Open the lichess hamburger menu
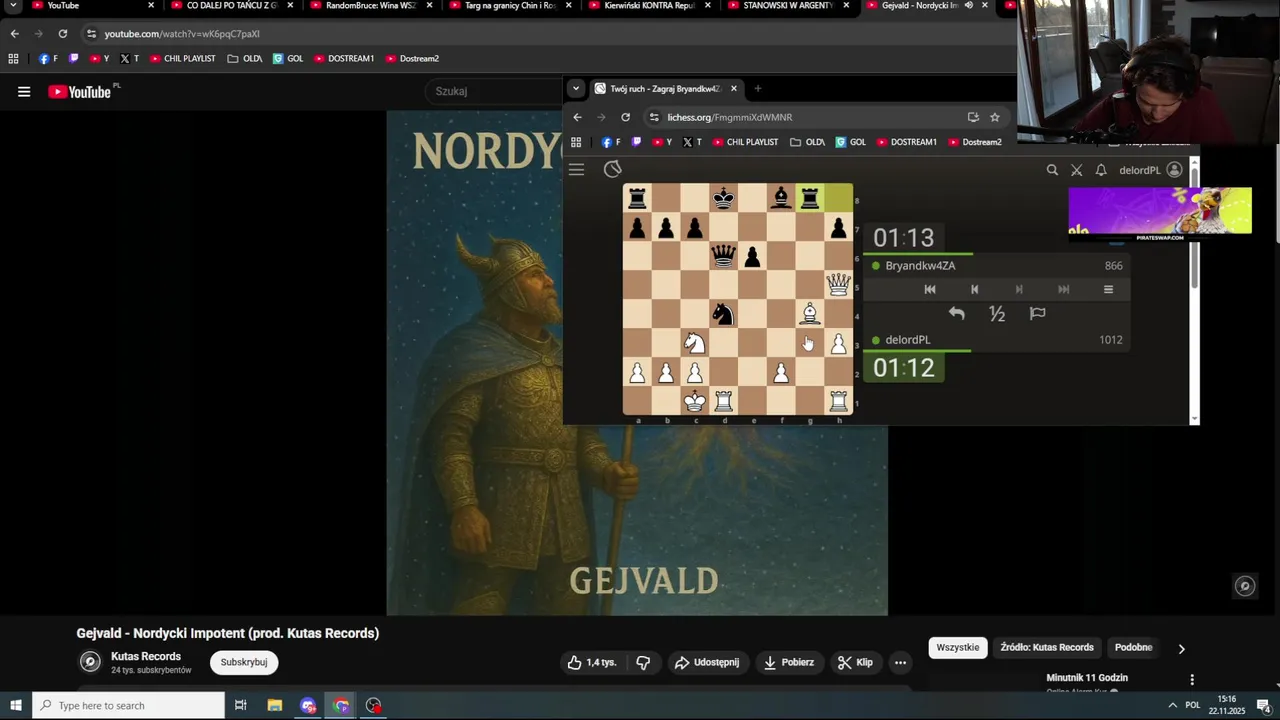The width and height of the screenshot is (1280, 720). [577, 170]
